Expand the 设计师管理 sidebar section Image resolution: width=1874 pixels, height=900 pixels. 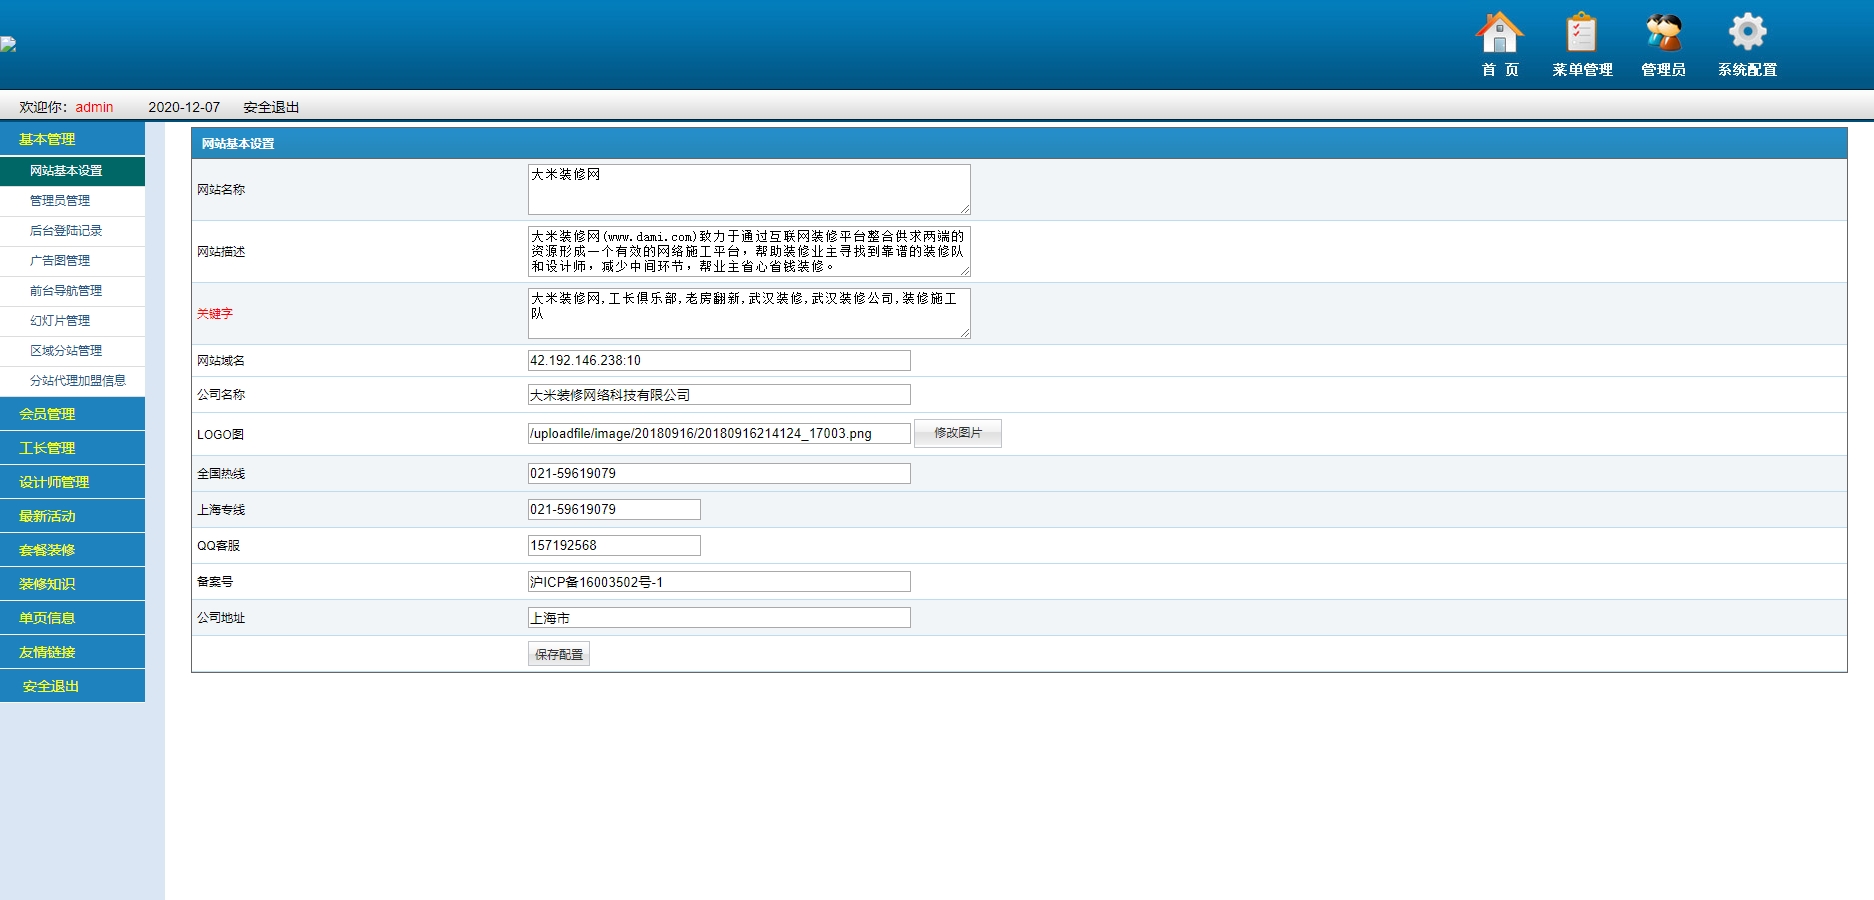[72, 481]
